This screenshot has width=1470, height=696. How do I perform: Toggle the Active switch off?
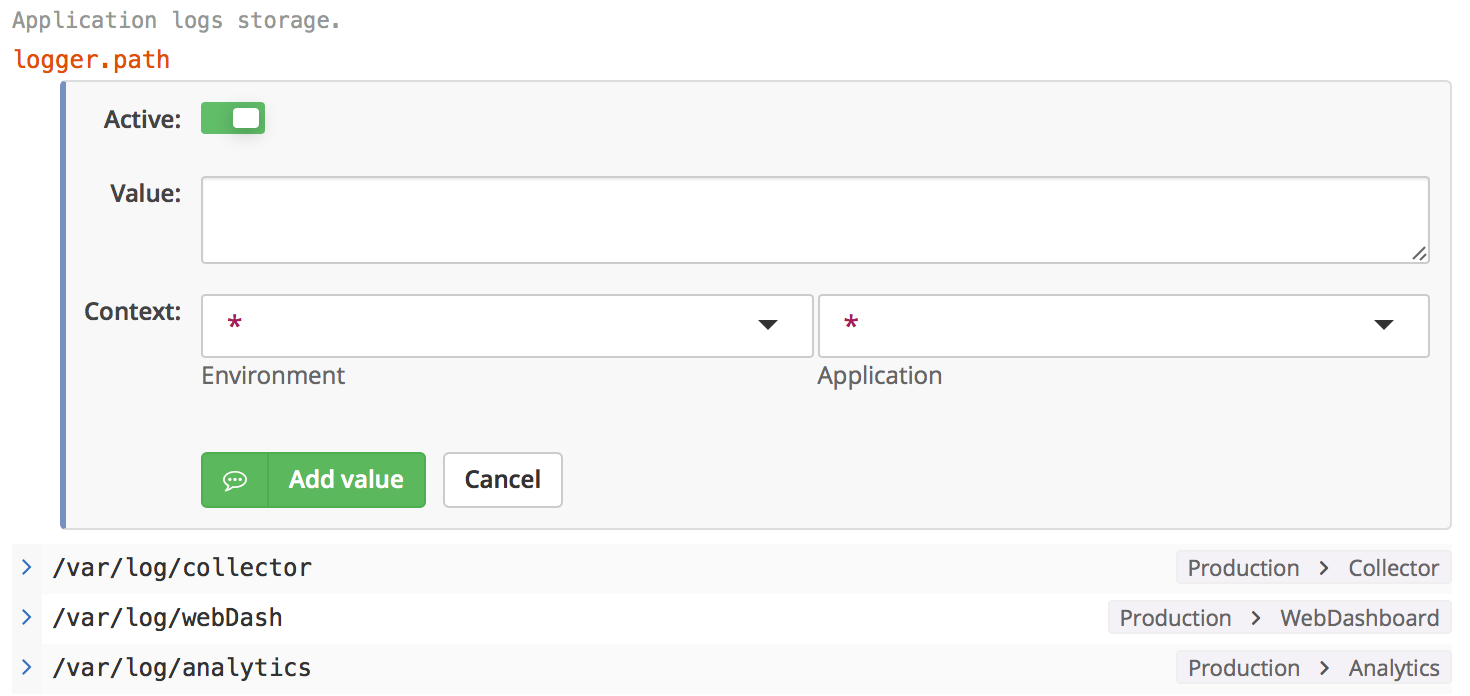[233, 119]
